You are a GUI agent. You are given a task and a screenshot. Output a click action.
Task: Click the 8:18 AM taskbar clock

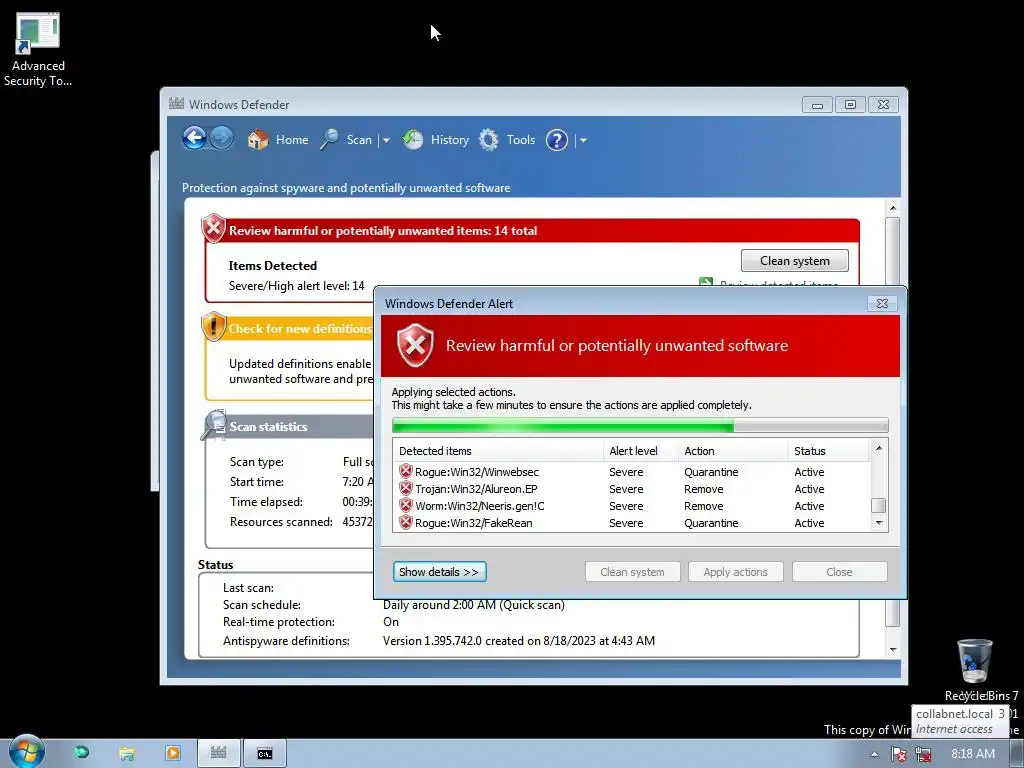[973, 754]
